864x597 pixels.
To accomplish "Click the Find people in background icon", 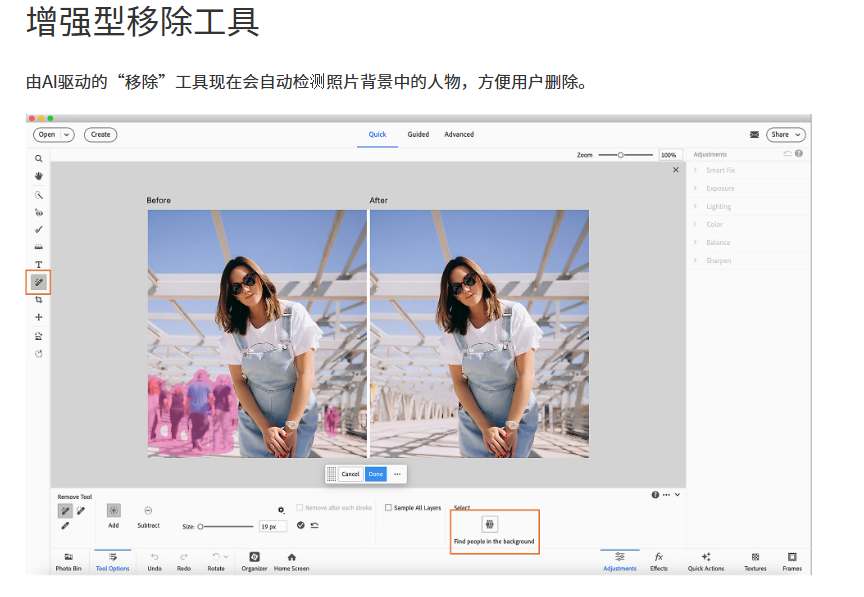I will point(490,524).
